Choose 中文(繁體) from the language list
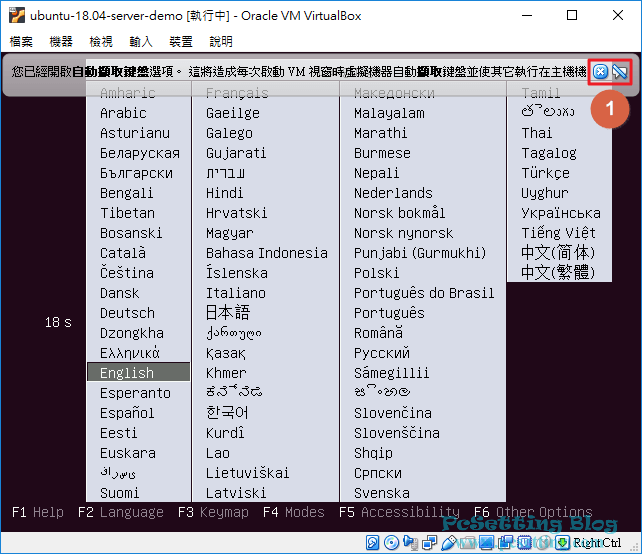 [558, 272]
